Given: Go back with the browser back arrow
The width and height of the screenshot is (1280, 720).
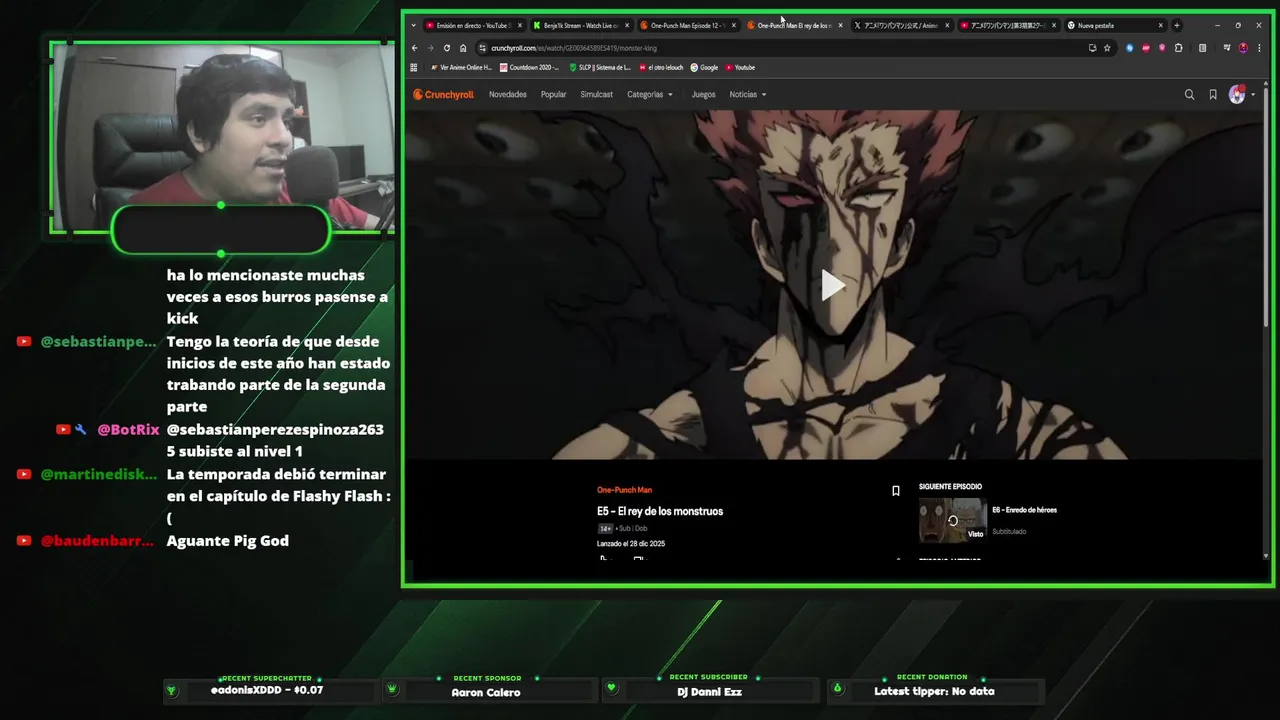Looking at the screenshot, I should click(415, 48).
